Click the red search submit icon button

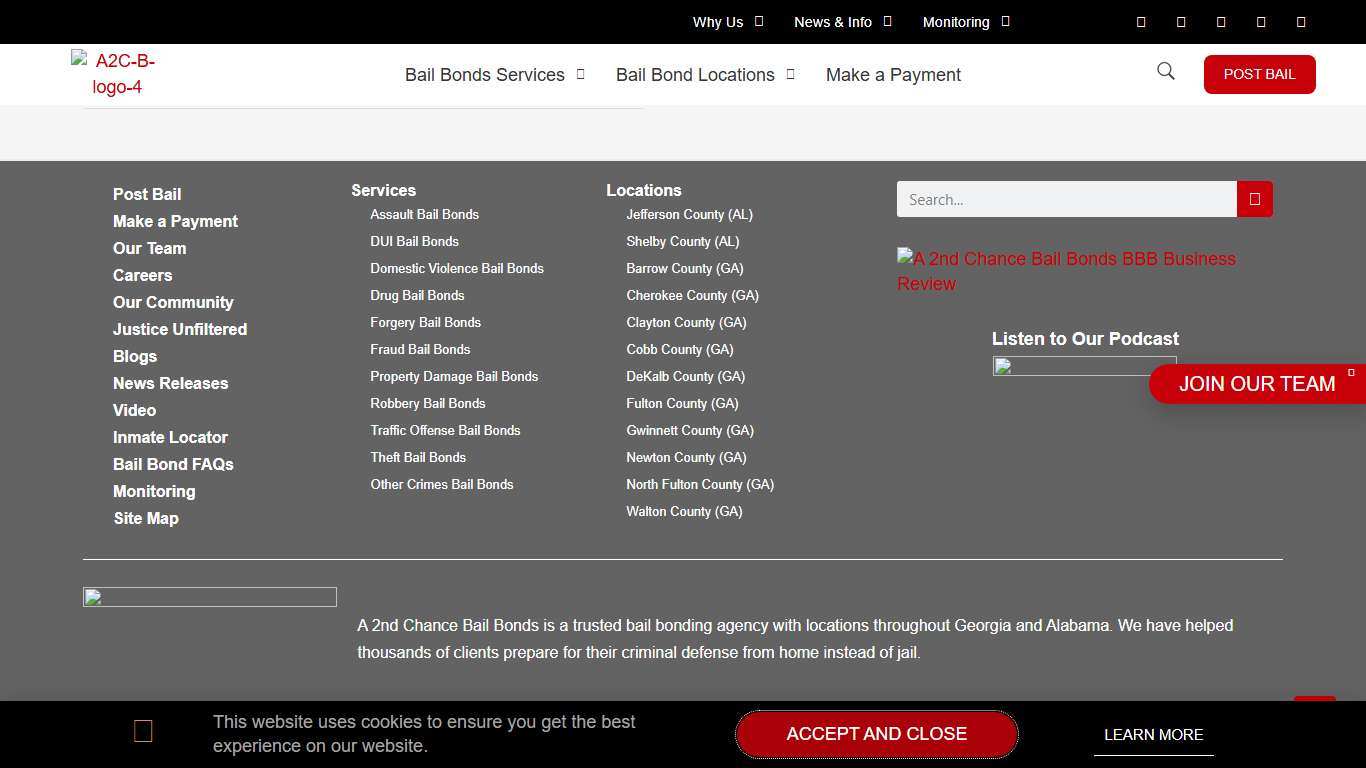coord(1254,199)
